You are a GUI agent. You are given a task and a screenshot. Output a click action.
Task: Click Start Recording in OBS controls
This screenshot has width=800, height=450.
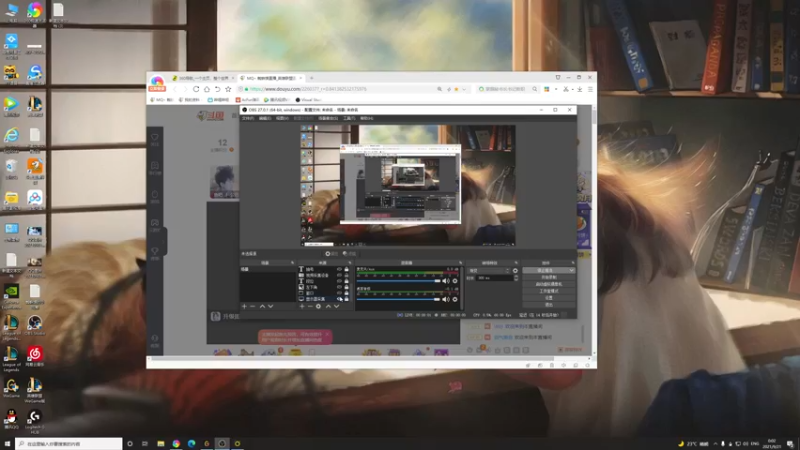[x=548, y=277]
